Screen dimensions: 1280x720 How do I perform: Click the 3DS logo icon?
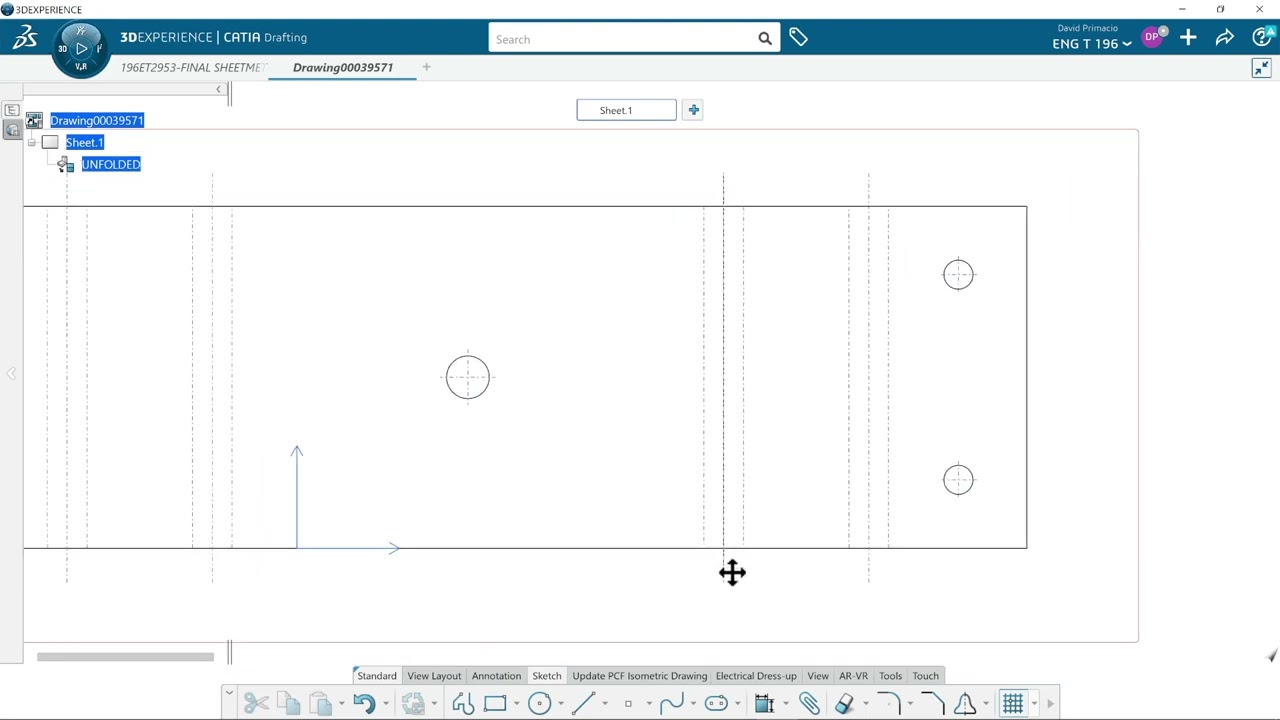click(x=25, y=38)
